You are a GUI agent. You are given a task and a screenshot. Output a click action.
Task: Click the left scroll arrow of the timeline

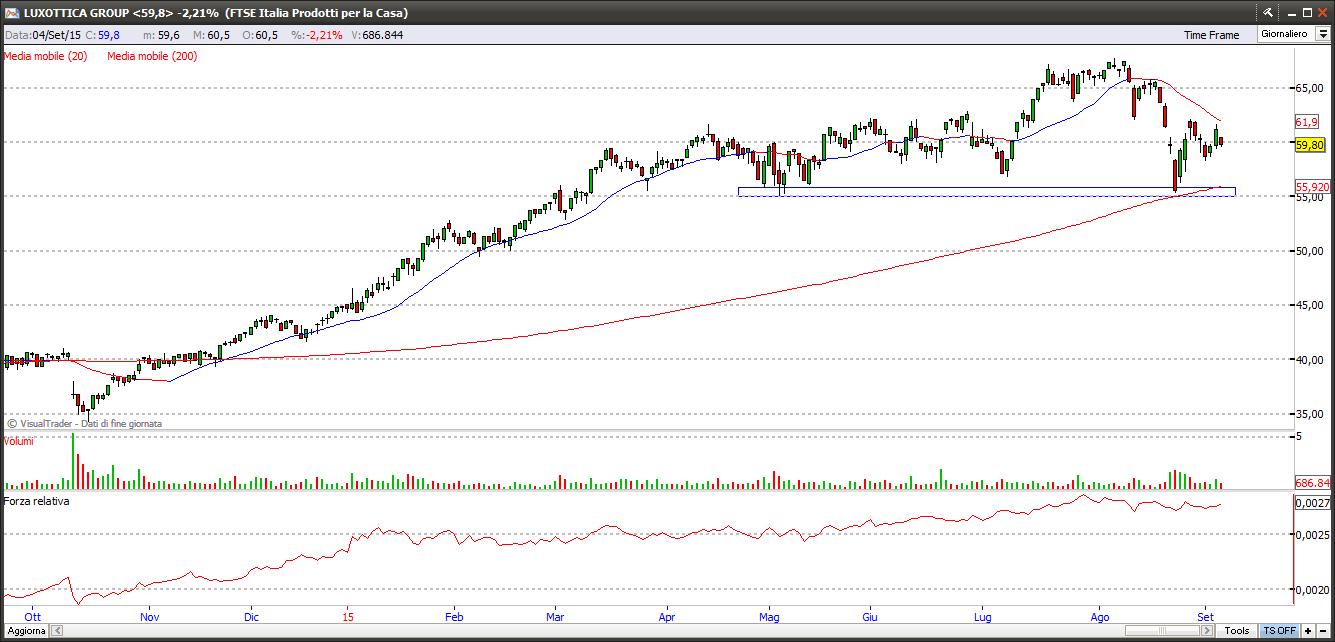pos(56,631)
